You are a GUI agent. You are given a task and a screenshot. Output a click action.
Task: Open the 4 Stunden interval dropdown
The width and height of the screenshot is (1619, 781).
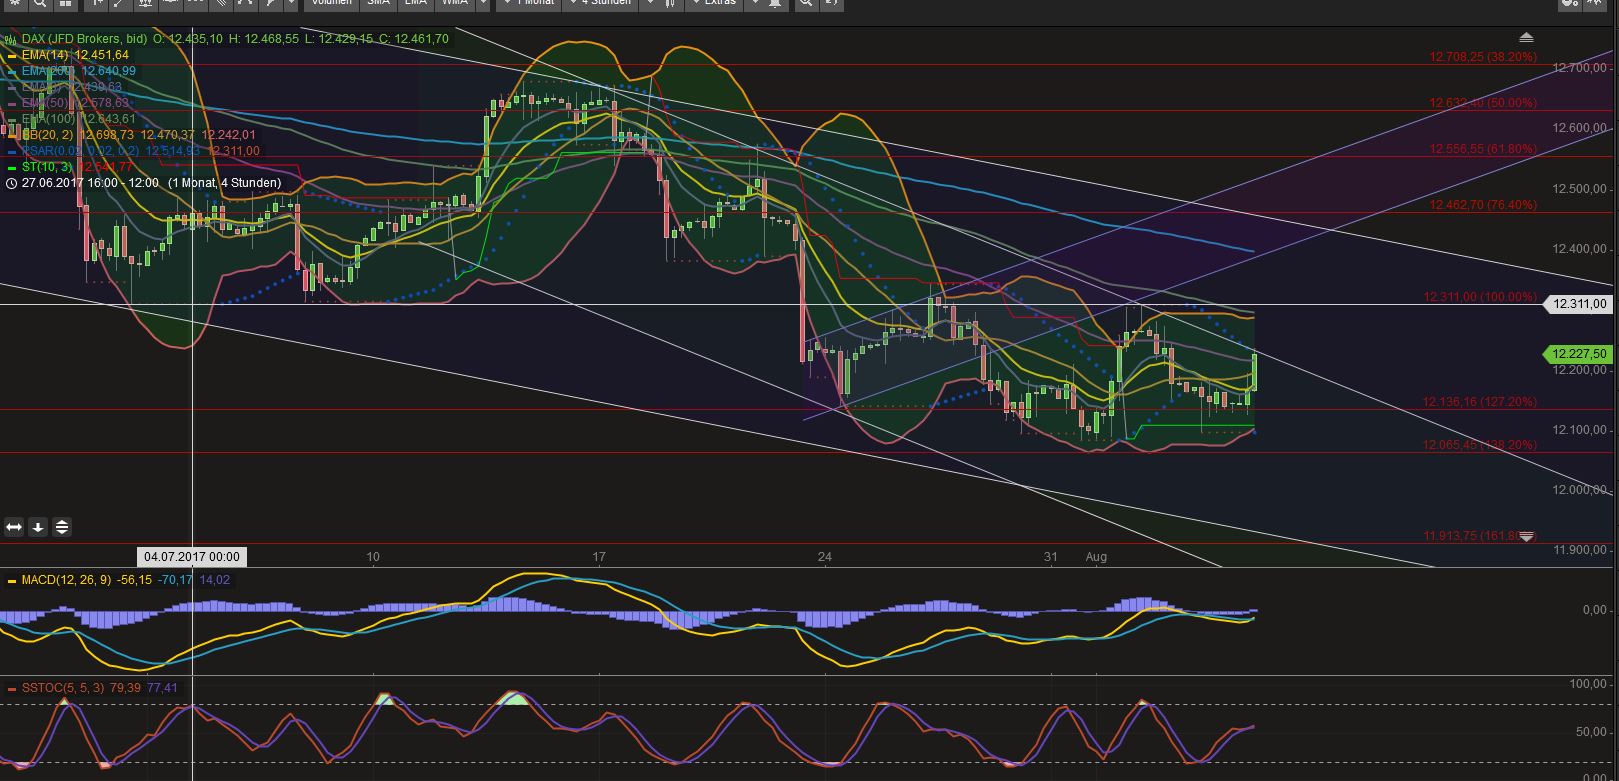(x=606, y=3)
